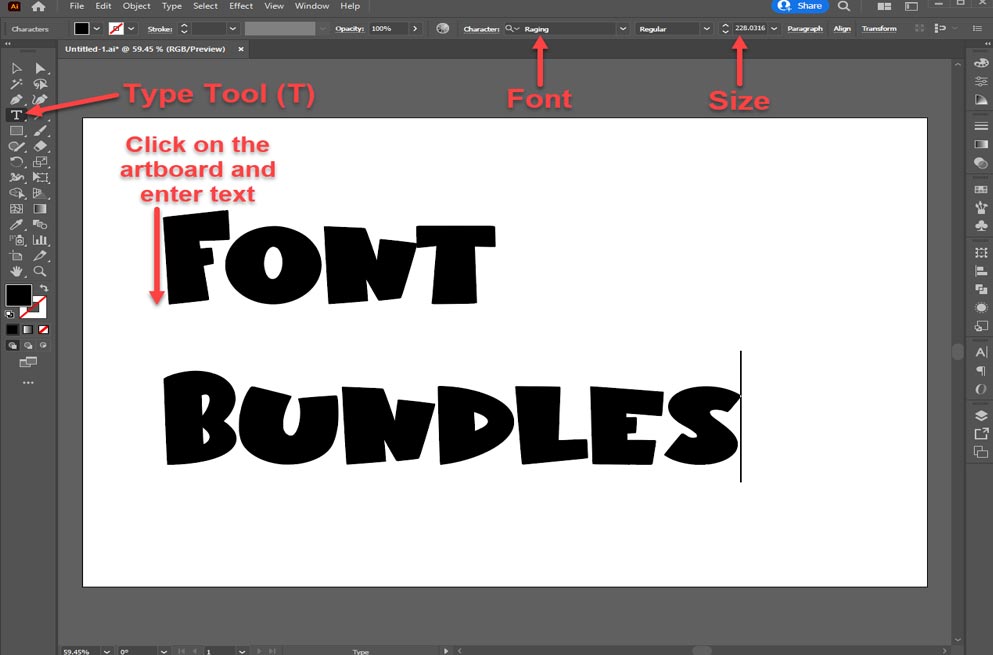
Task: Open the Edit menu
Action: 103,6
